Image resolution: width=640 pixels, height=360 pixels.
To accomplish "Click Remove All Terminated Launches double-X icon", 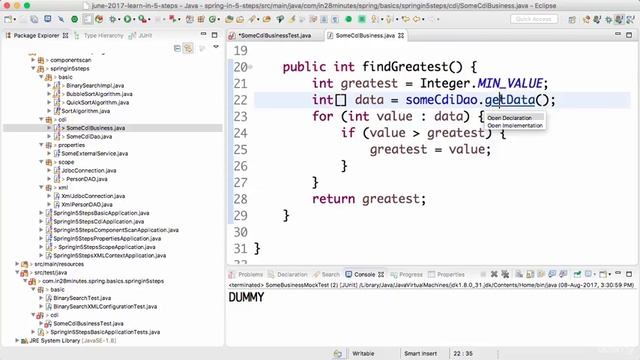I will [505, 274].
